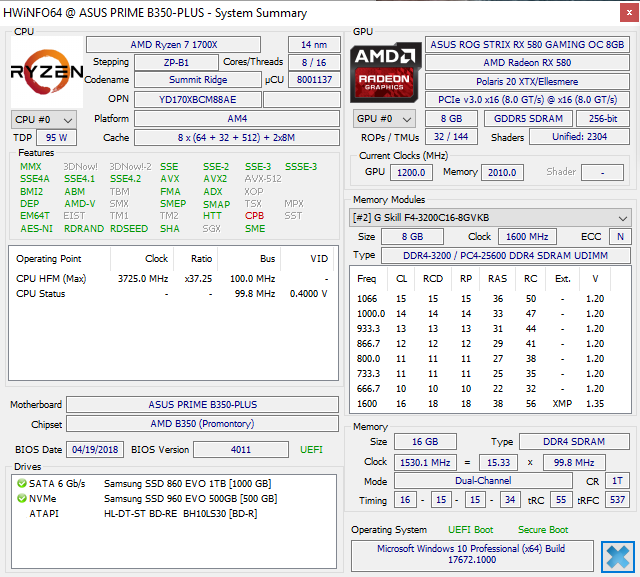The width and height of the screenshot is (640, 577).
Task: Click the BIOS date 04/19/2018
Action: point(95,450)
